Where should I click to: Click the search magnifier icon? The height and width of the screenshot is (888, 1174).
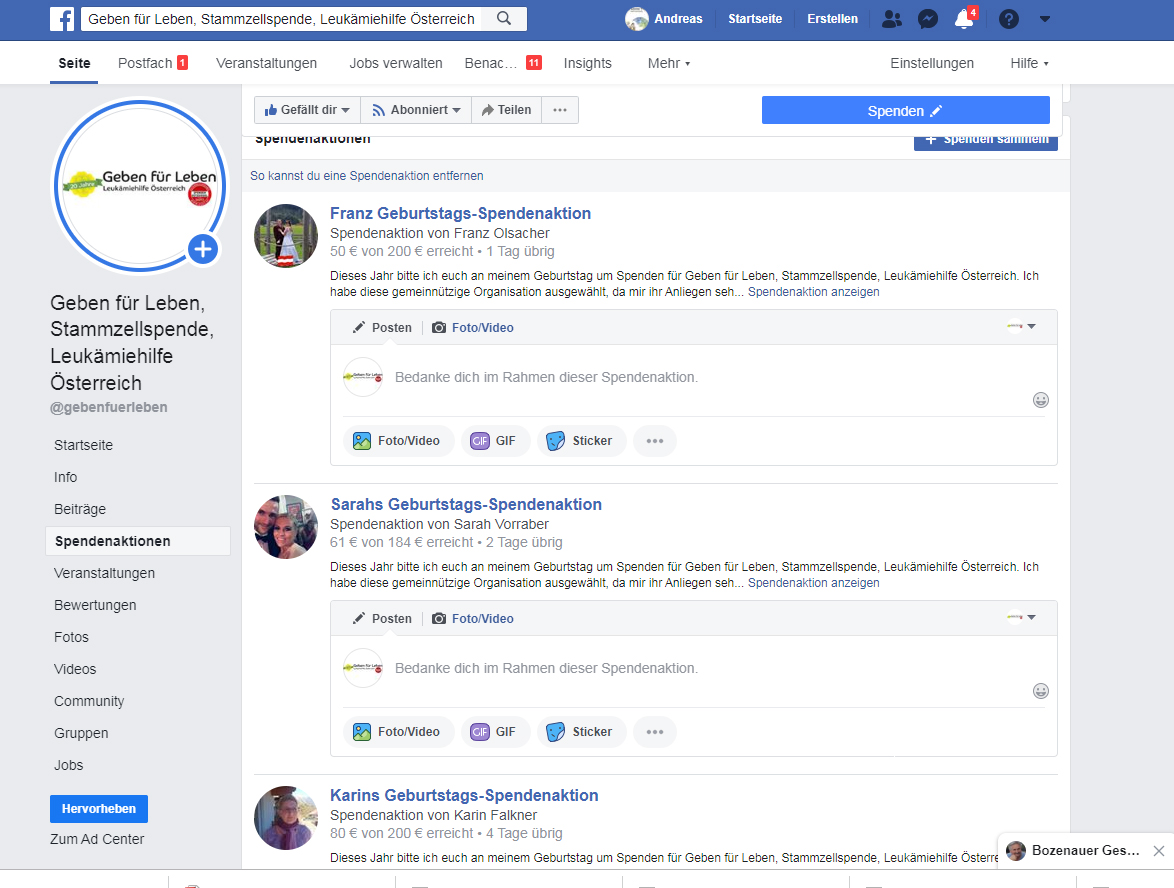click(504, 19)
